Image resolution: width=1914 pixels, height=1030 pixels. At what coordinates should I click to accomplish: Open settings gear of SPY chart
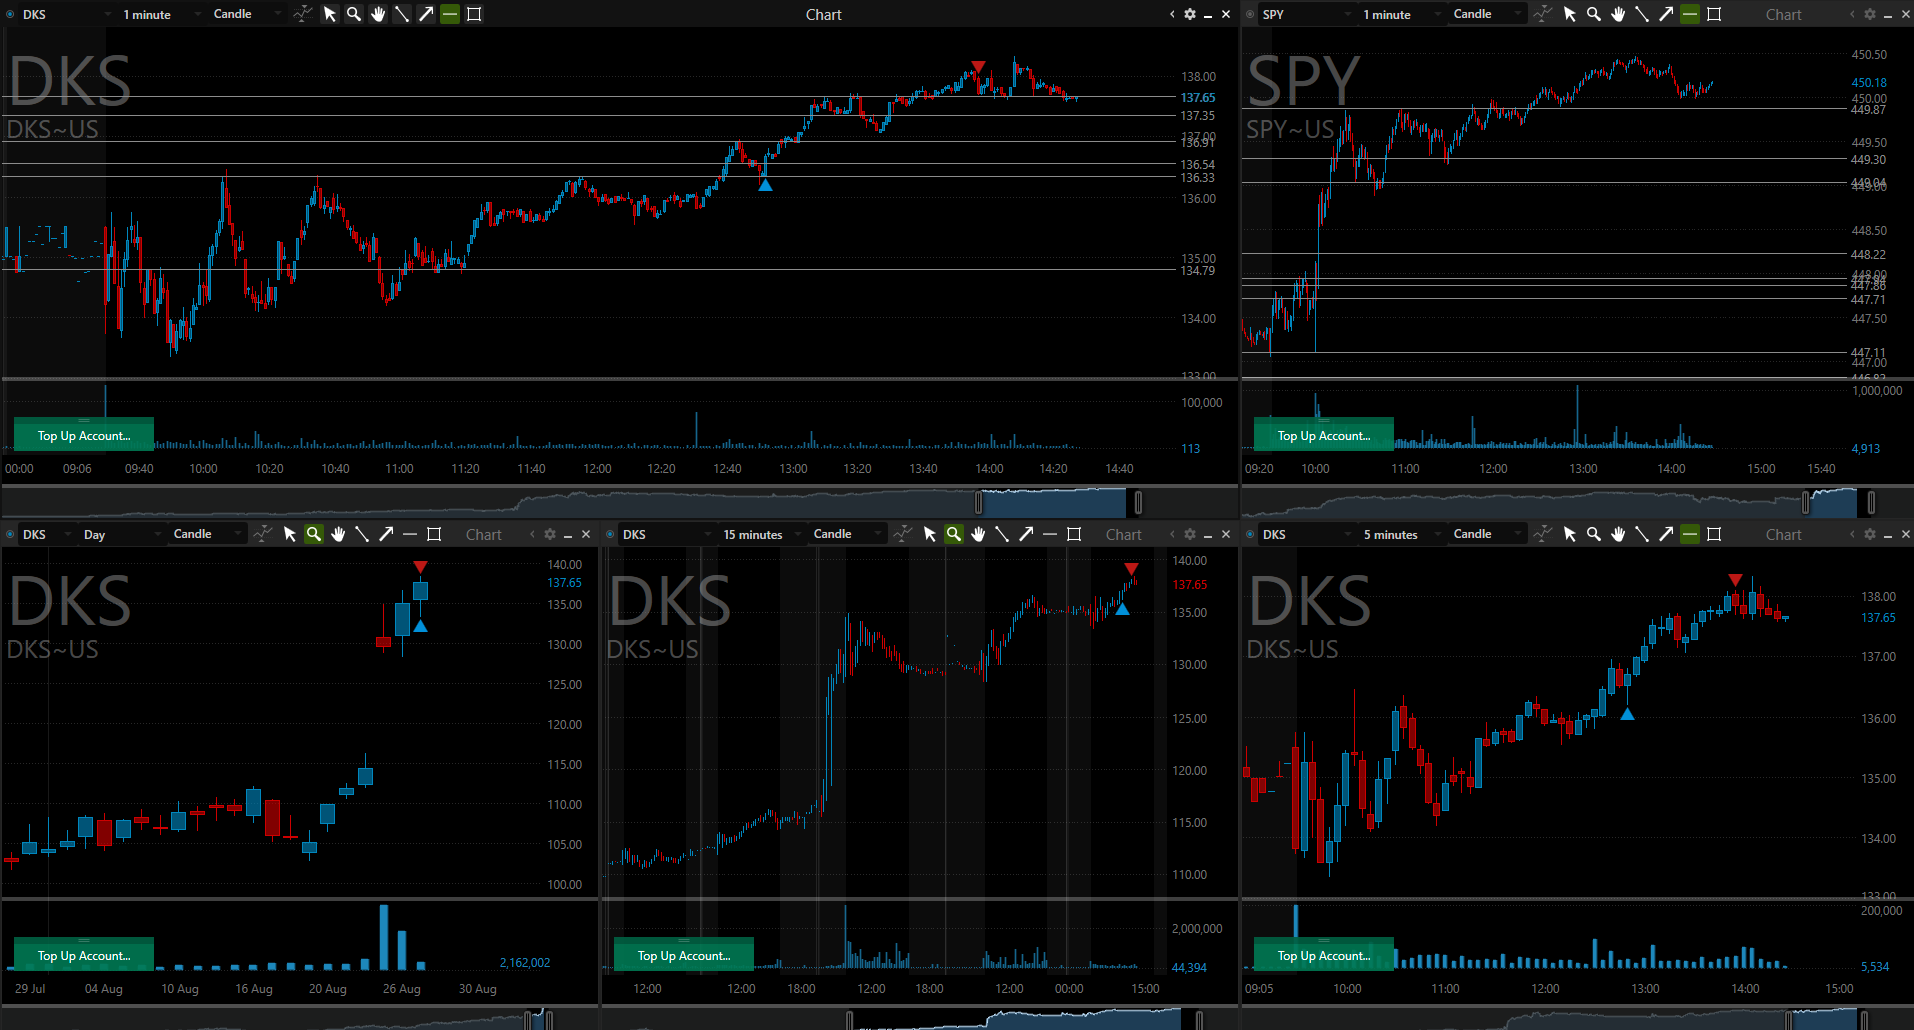point(1870,14)
